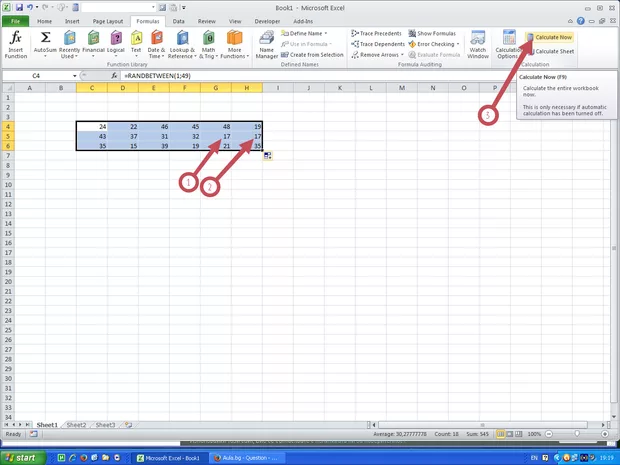The height and width of the screenshot is (465, 620).
Task: Open Lookup & Reference functions
Action: (182, 45)
